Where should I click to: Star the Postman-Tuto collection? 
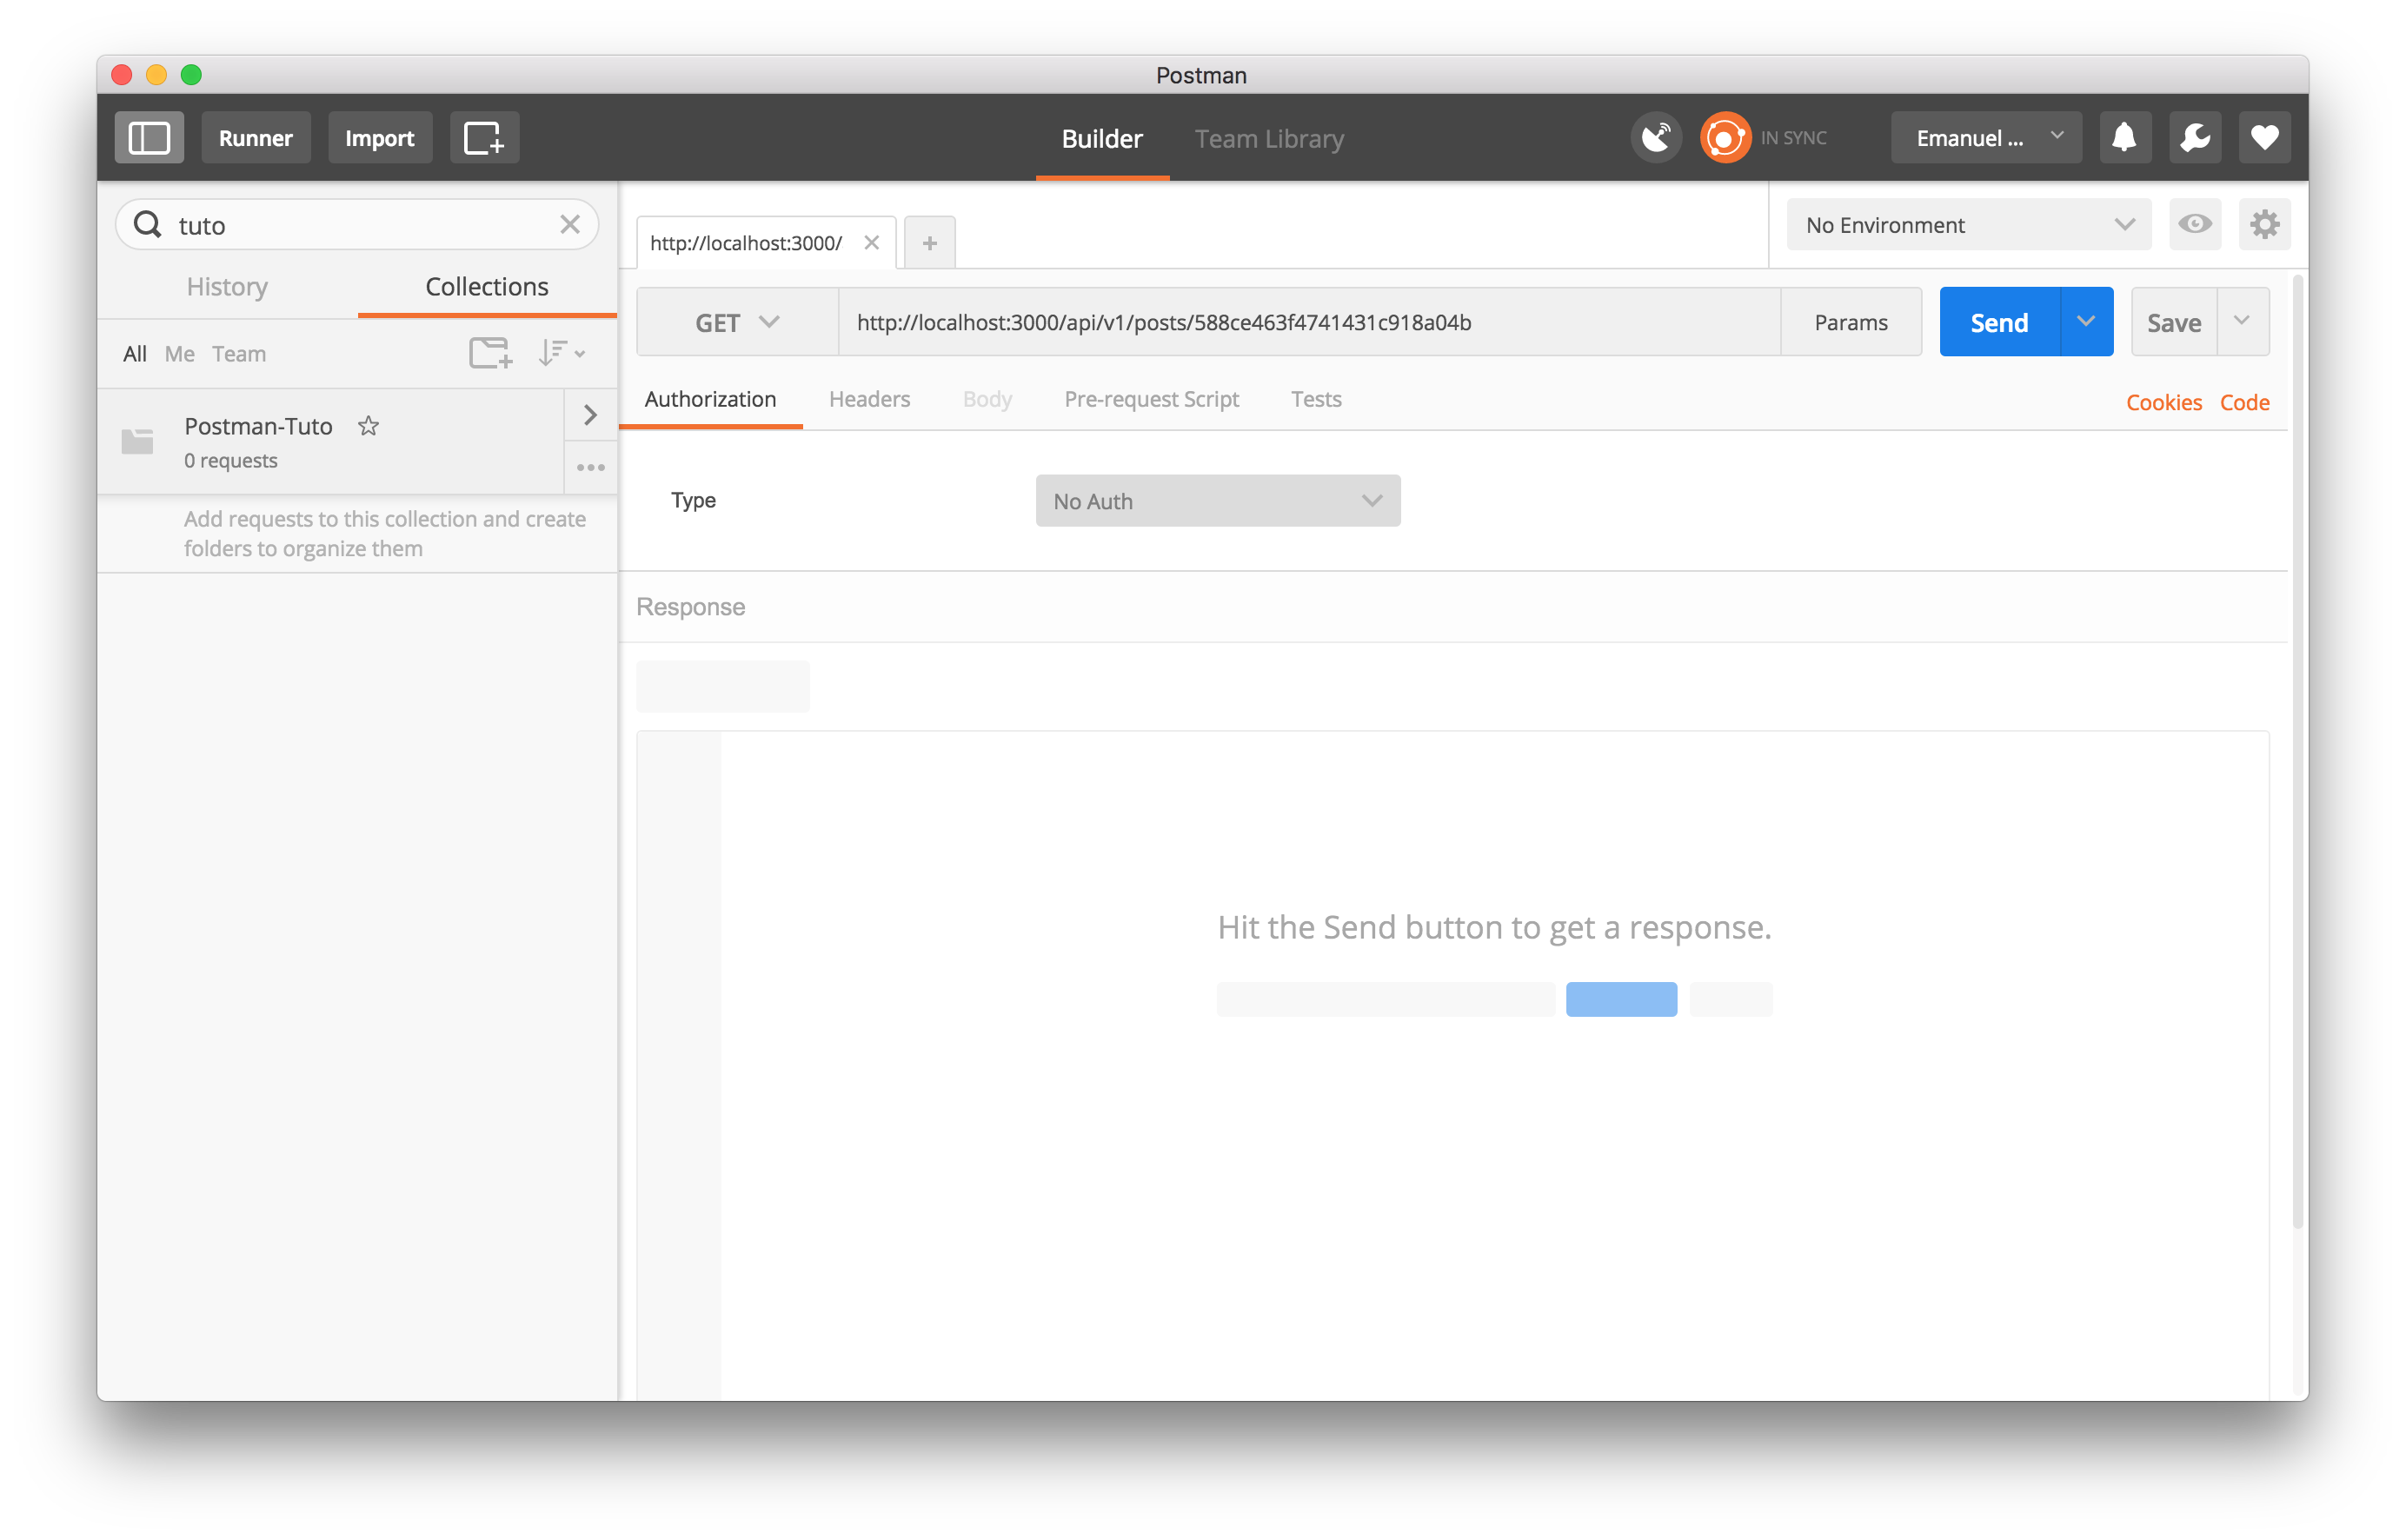(x=368, y=426)
